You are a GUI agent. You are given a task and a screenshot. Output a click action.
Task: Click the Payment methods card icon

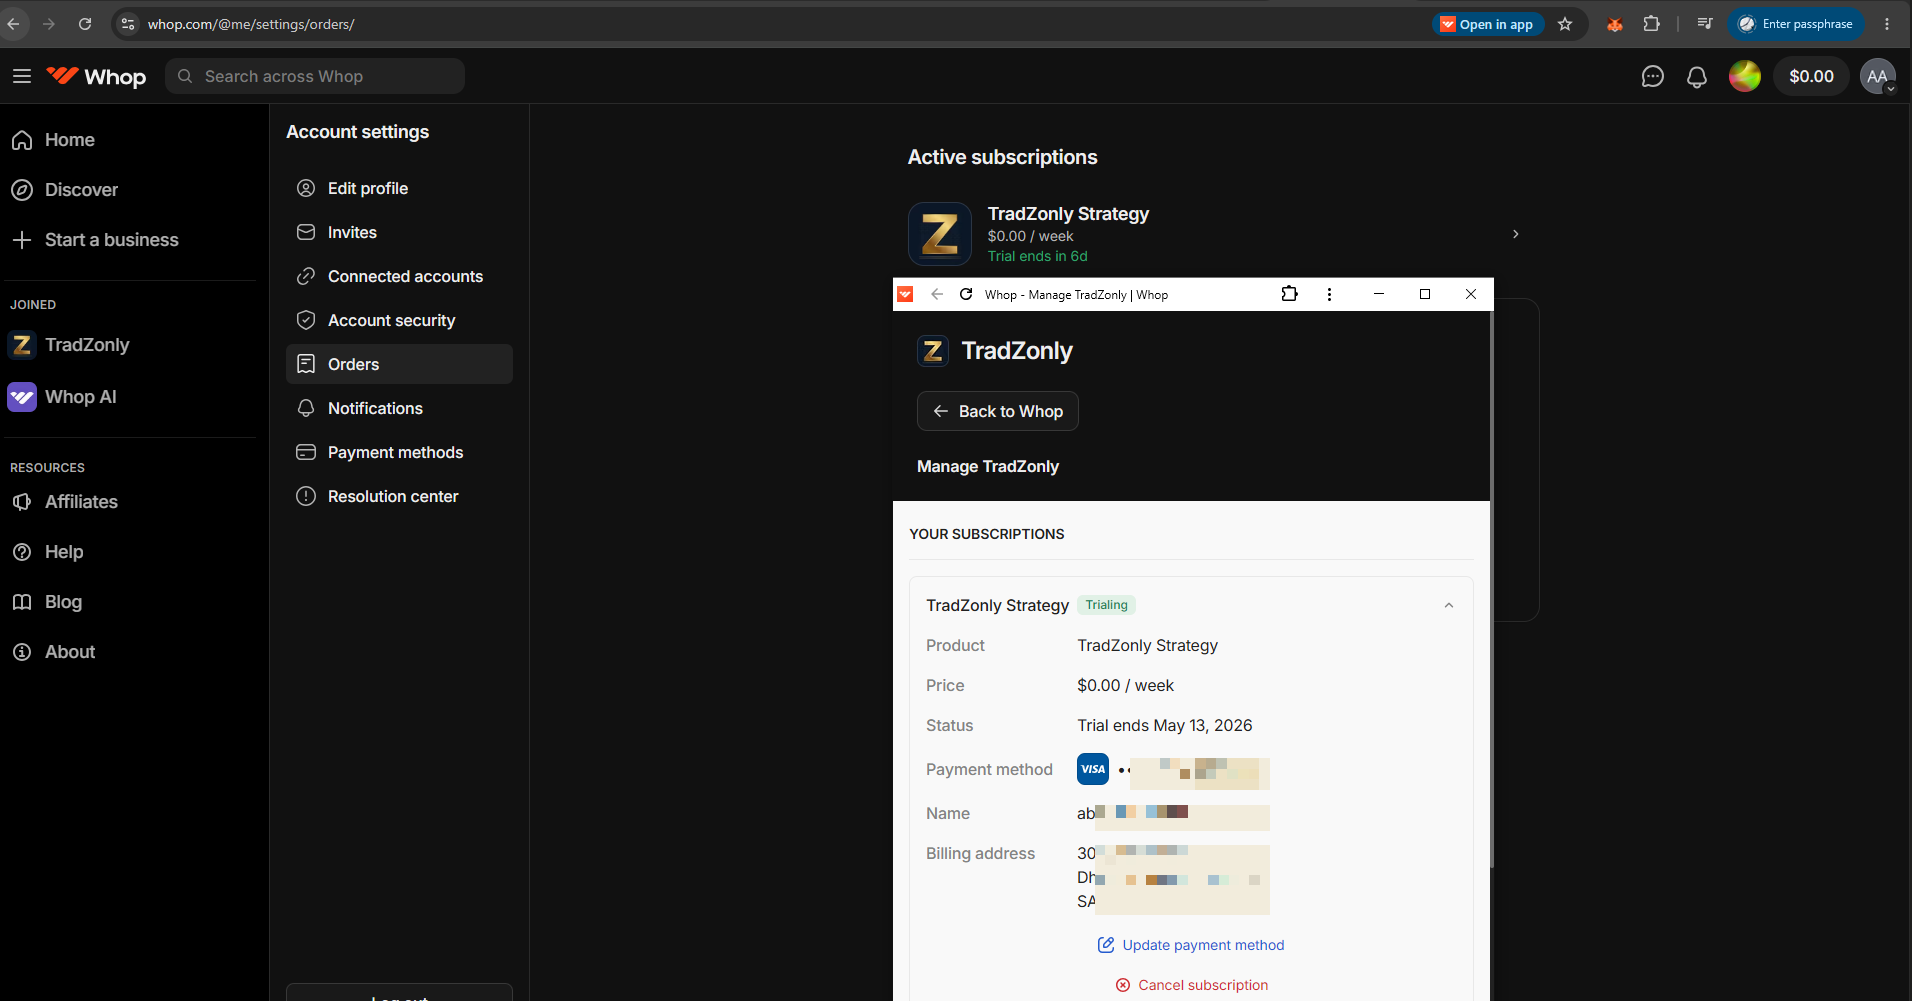(306, 452)
